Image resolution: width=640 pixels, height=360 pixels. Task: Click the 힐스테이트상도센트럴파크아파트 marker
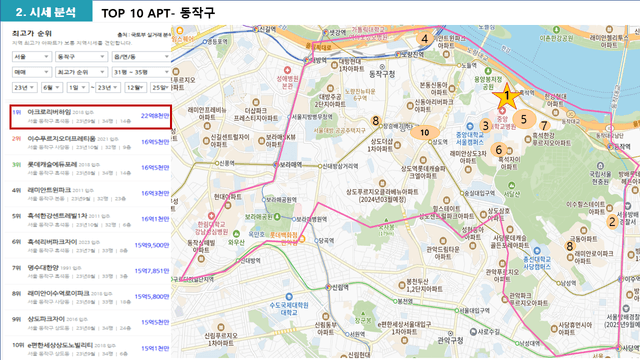447,200
